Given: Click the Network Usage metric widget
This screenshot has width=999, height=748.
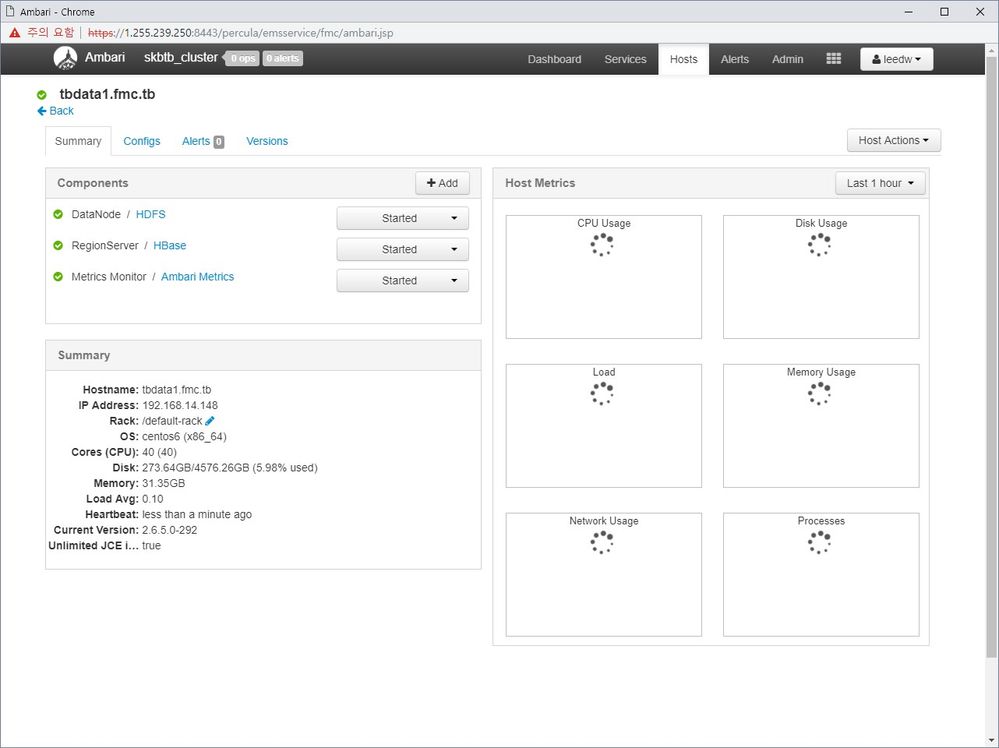Looking at the screenshot, I should pos(603,574).
